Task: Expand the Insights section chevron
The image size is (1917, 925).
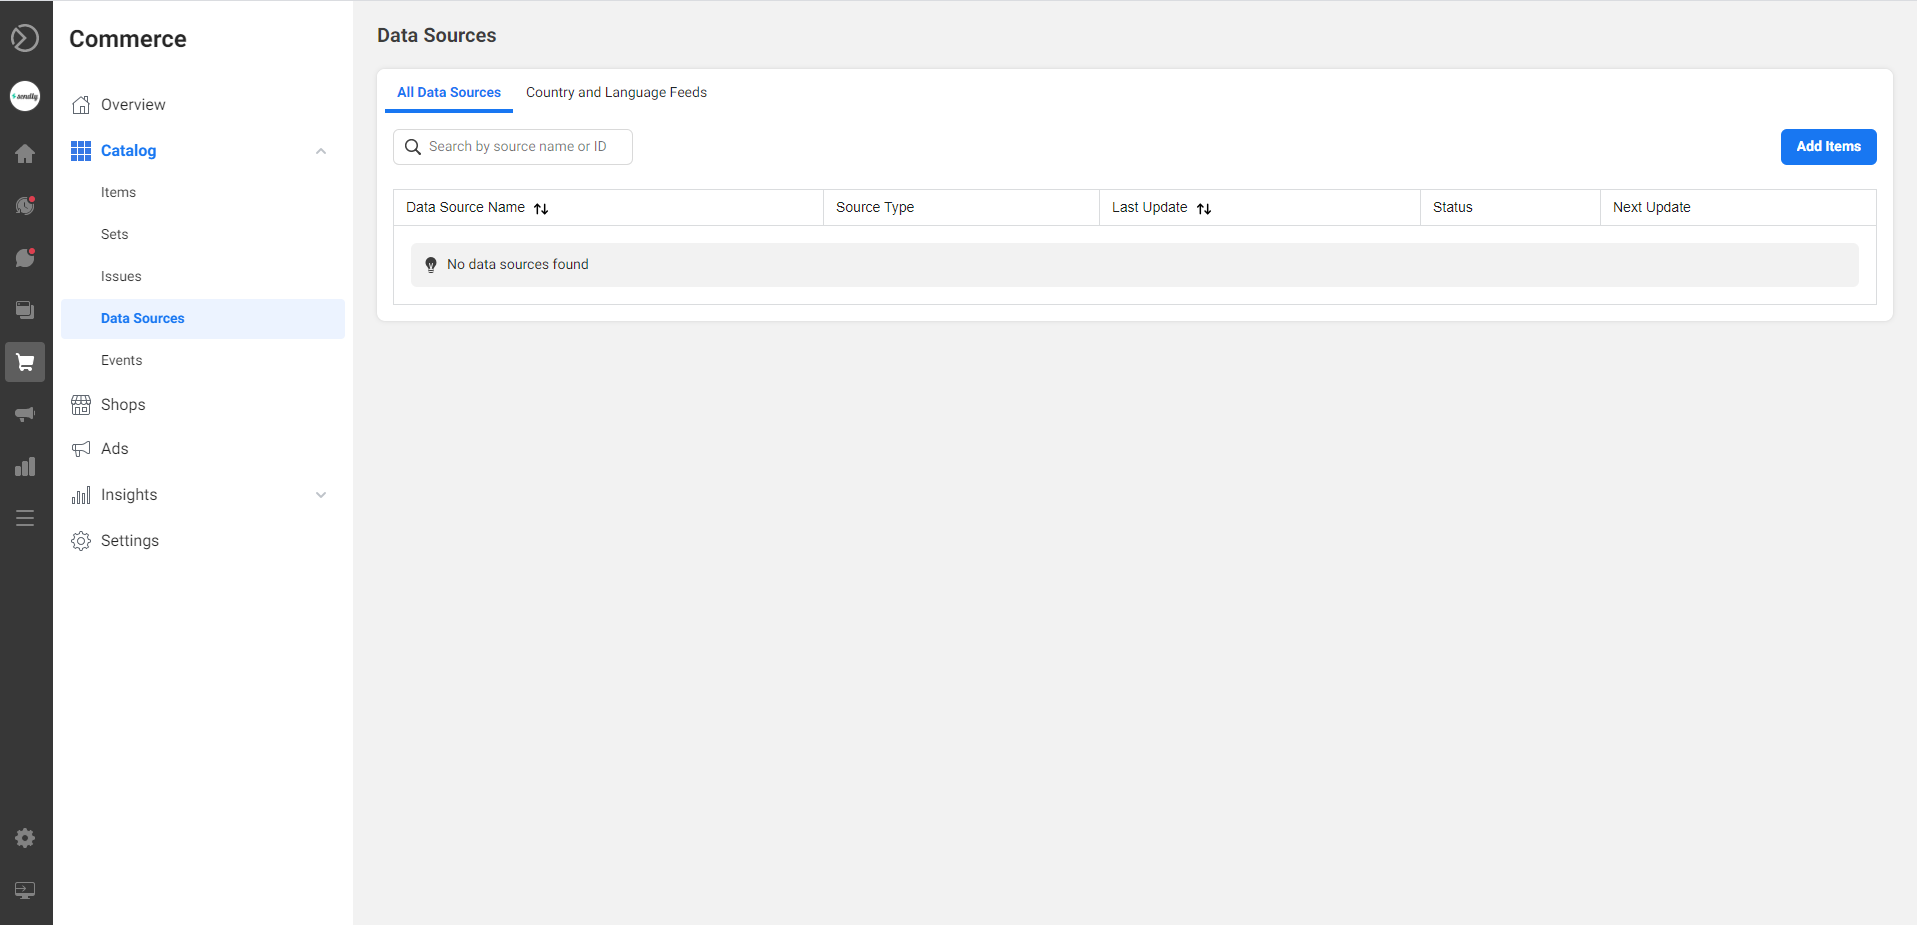Action: coord(321,495)
